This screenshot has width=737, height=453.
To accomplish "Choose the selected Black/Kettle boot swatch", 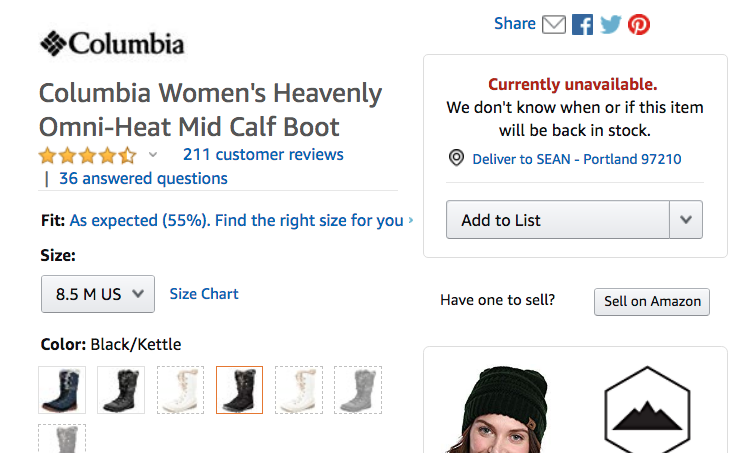I will [240, 390].
